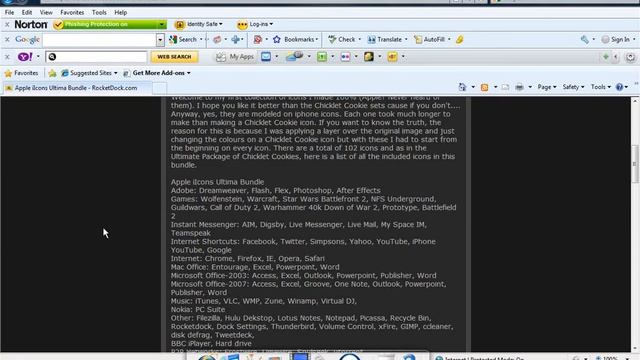Click Add to Favorites Bar star icon
640x360 pixels.
click(52, 73)
